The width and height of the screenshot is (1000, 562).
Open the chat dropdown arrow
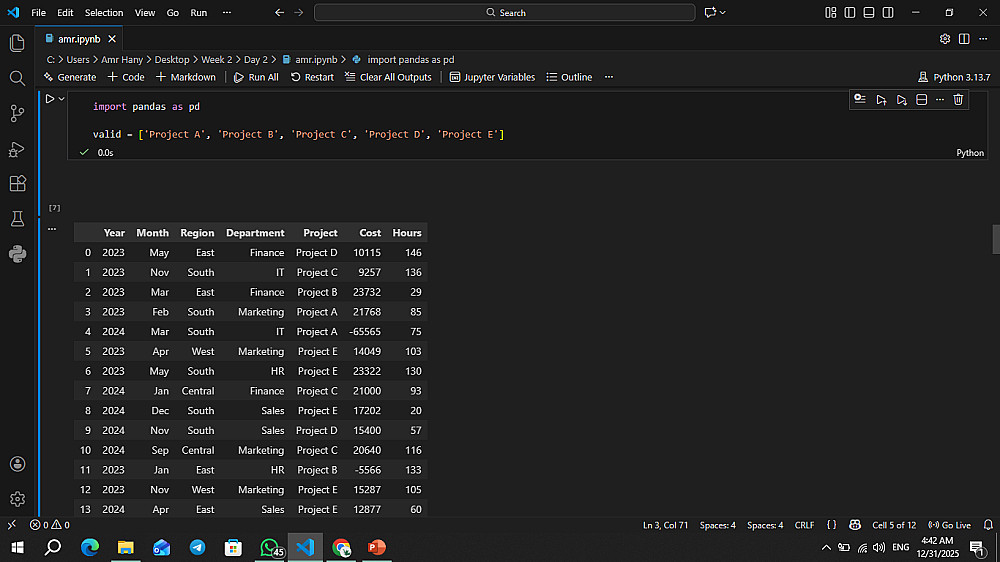(x=723, y=13)
